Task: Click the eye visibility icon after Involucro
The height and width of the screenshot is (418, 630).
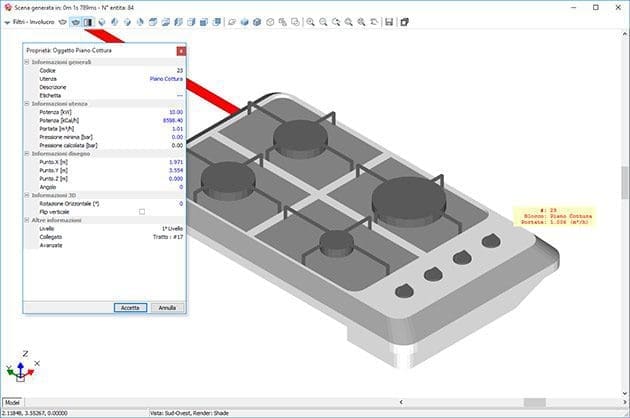Action: tap(62, 21)
